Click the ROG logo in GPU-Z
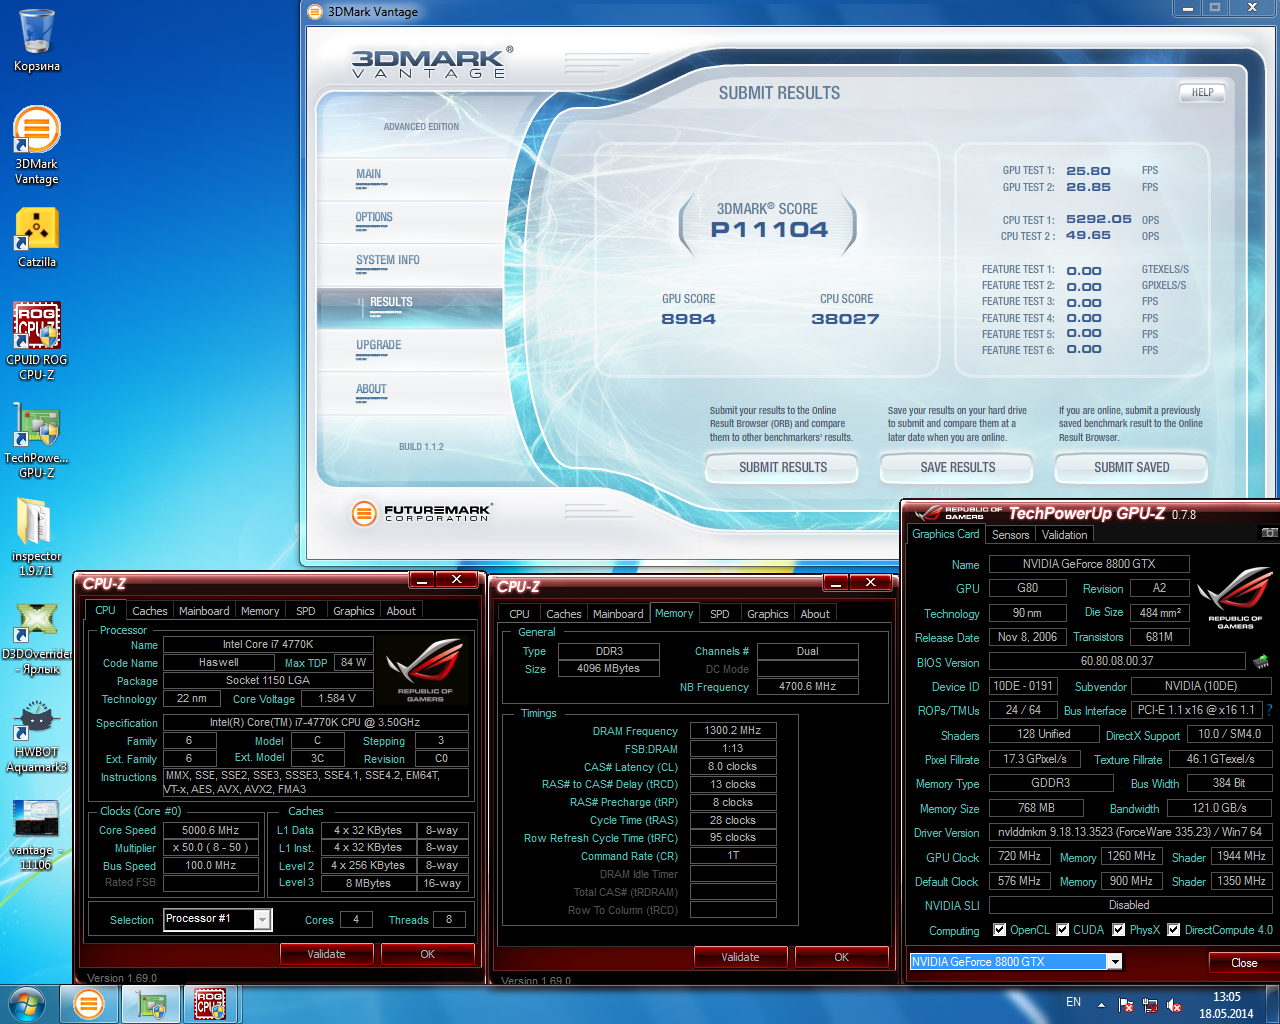The width and height of the screenshot is (1280, 1024). 1235,598
